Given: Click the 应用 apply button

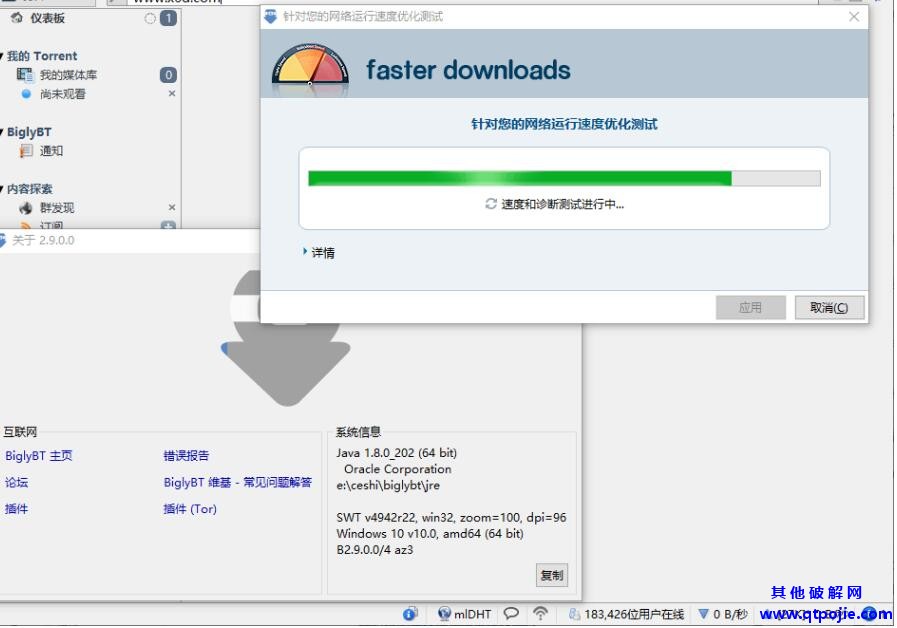Looking at the screenshot, I should click(x=751, y=308).
